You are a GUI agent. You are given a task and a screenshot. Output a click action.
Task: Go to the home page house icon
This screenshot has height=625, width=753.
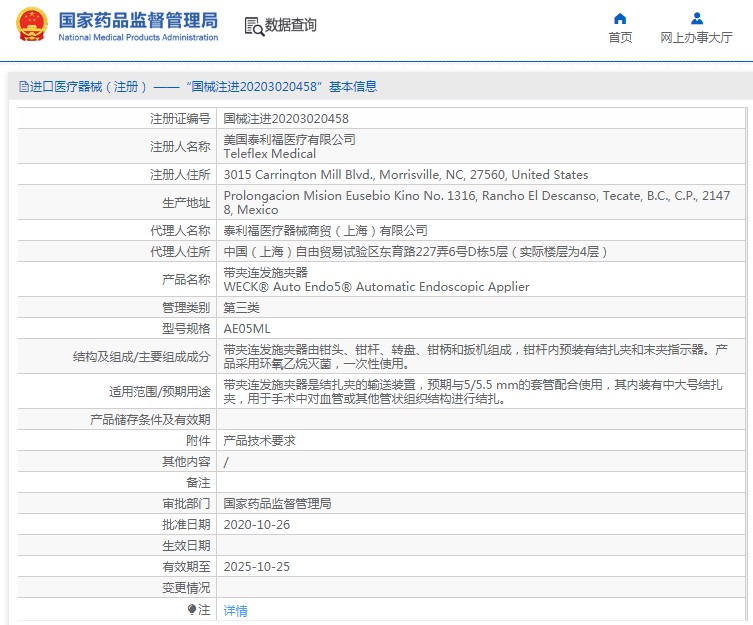point(620,19)
